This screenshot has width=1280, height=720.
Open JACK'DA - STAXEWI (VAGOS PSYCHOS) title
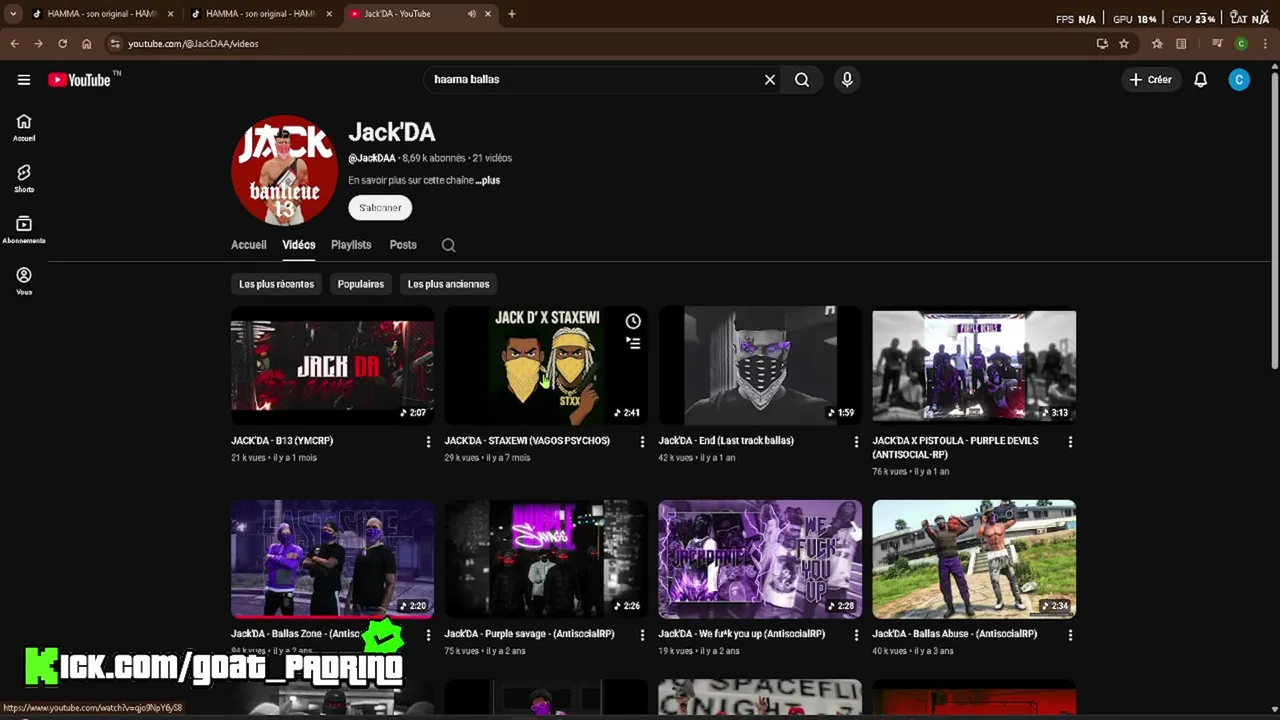pyautogui.click(x=527, y=441)
